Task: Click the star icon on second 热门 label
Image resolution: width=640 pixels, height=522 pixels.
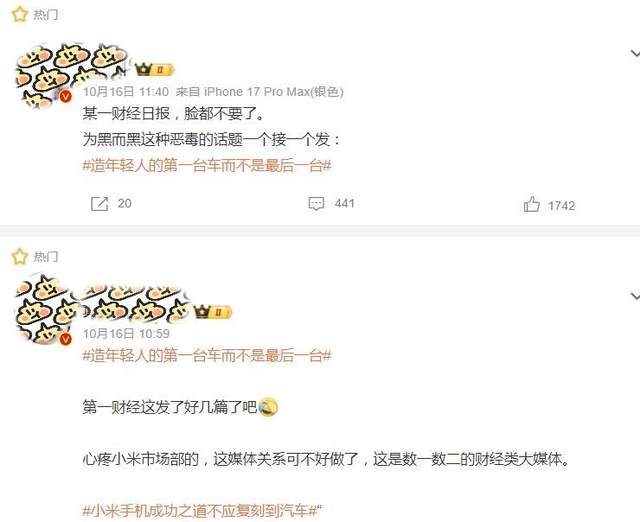Action: click(20, 256)
